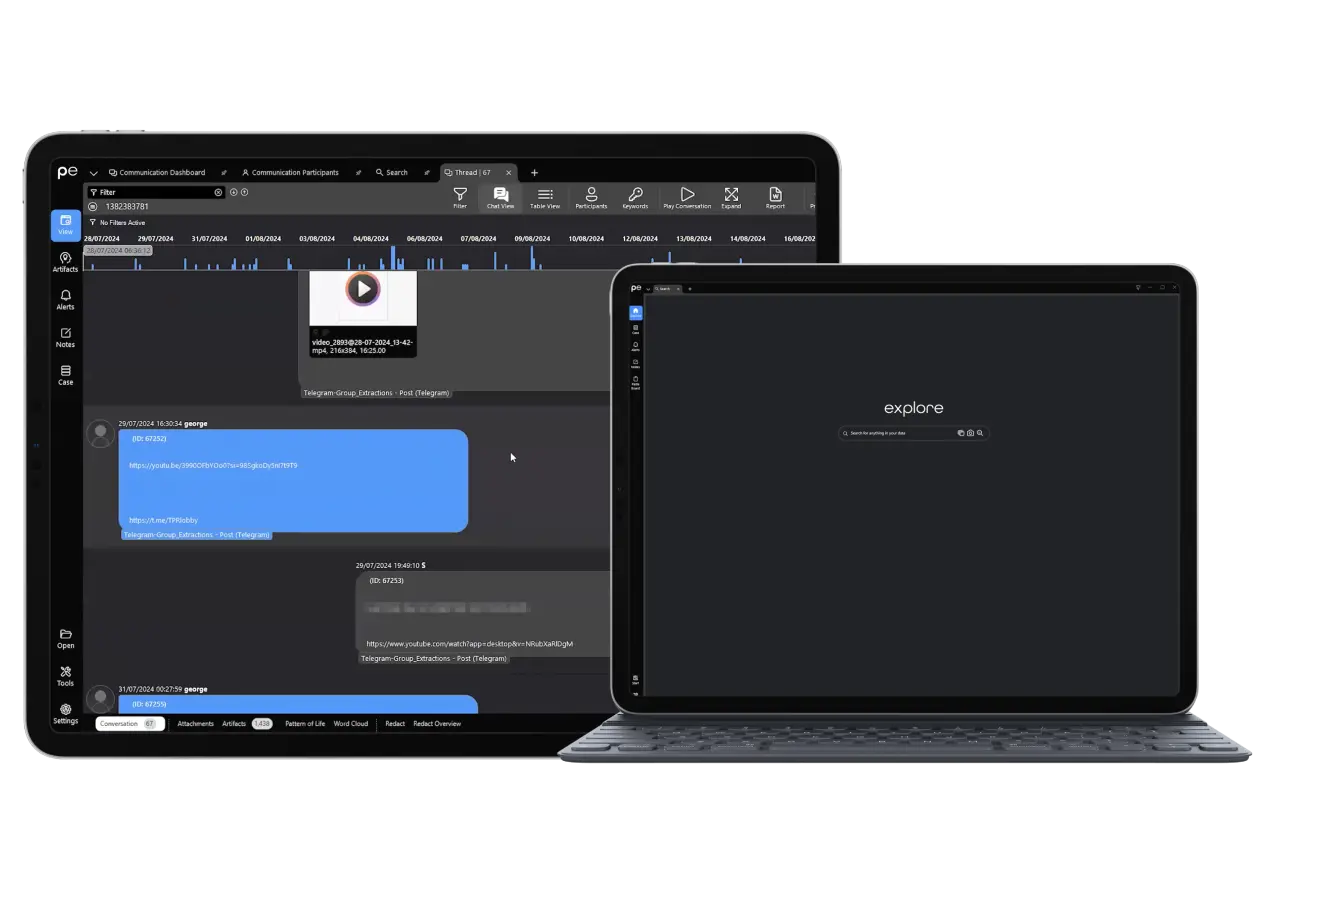
Task: Play the video_2893 thumbnail
Action: 362,290
